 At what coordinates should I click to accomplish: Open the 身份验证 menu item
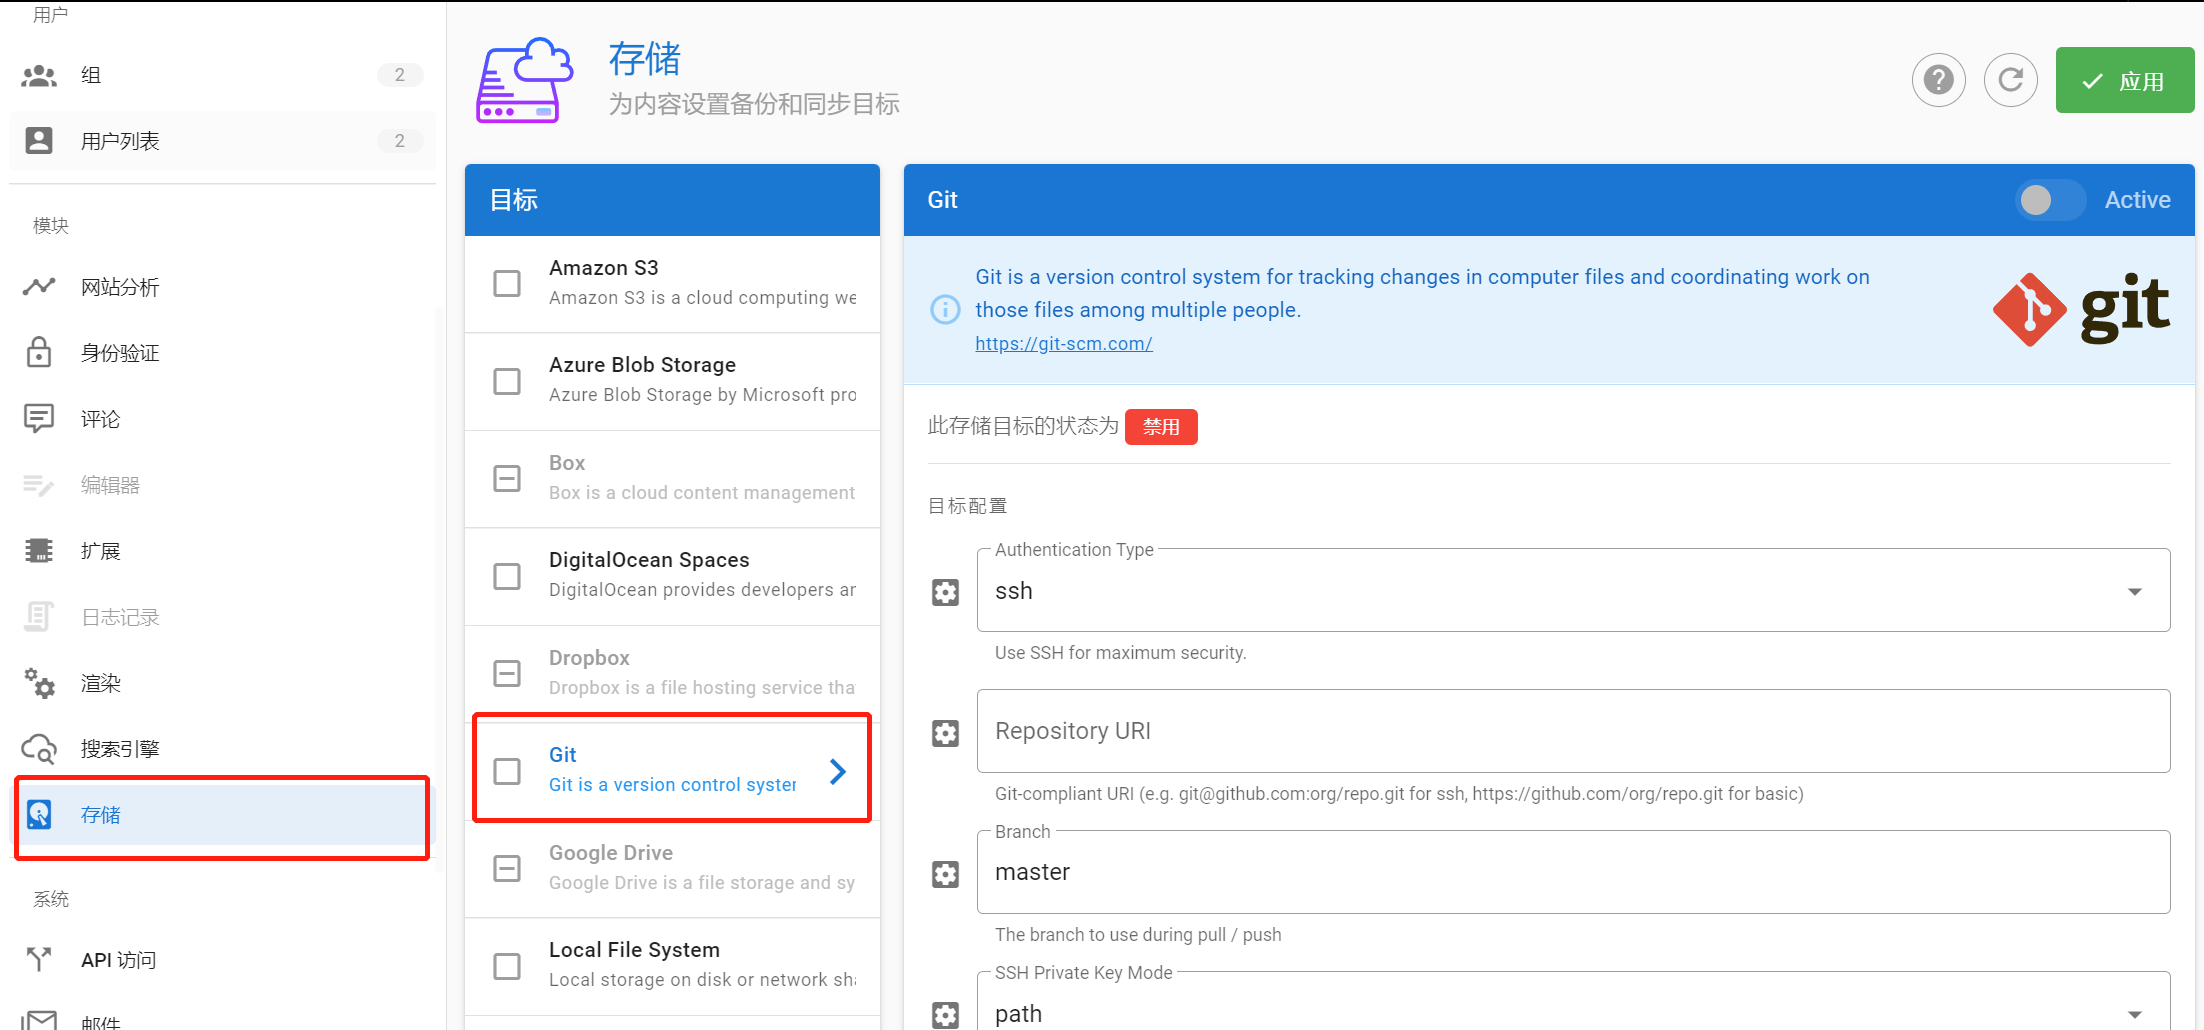[x=222, y=352]
